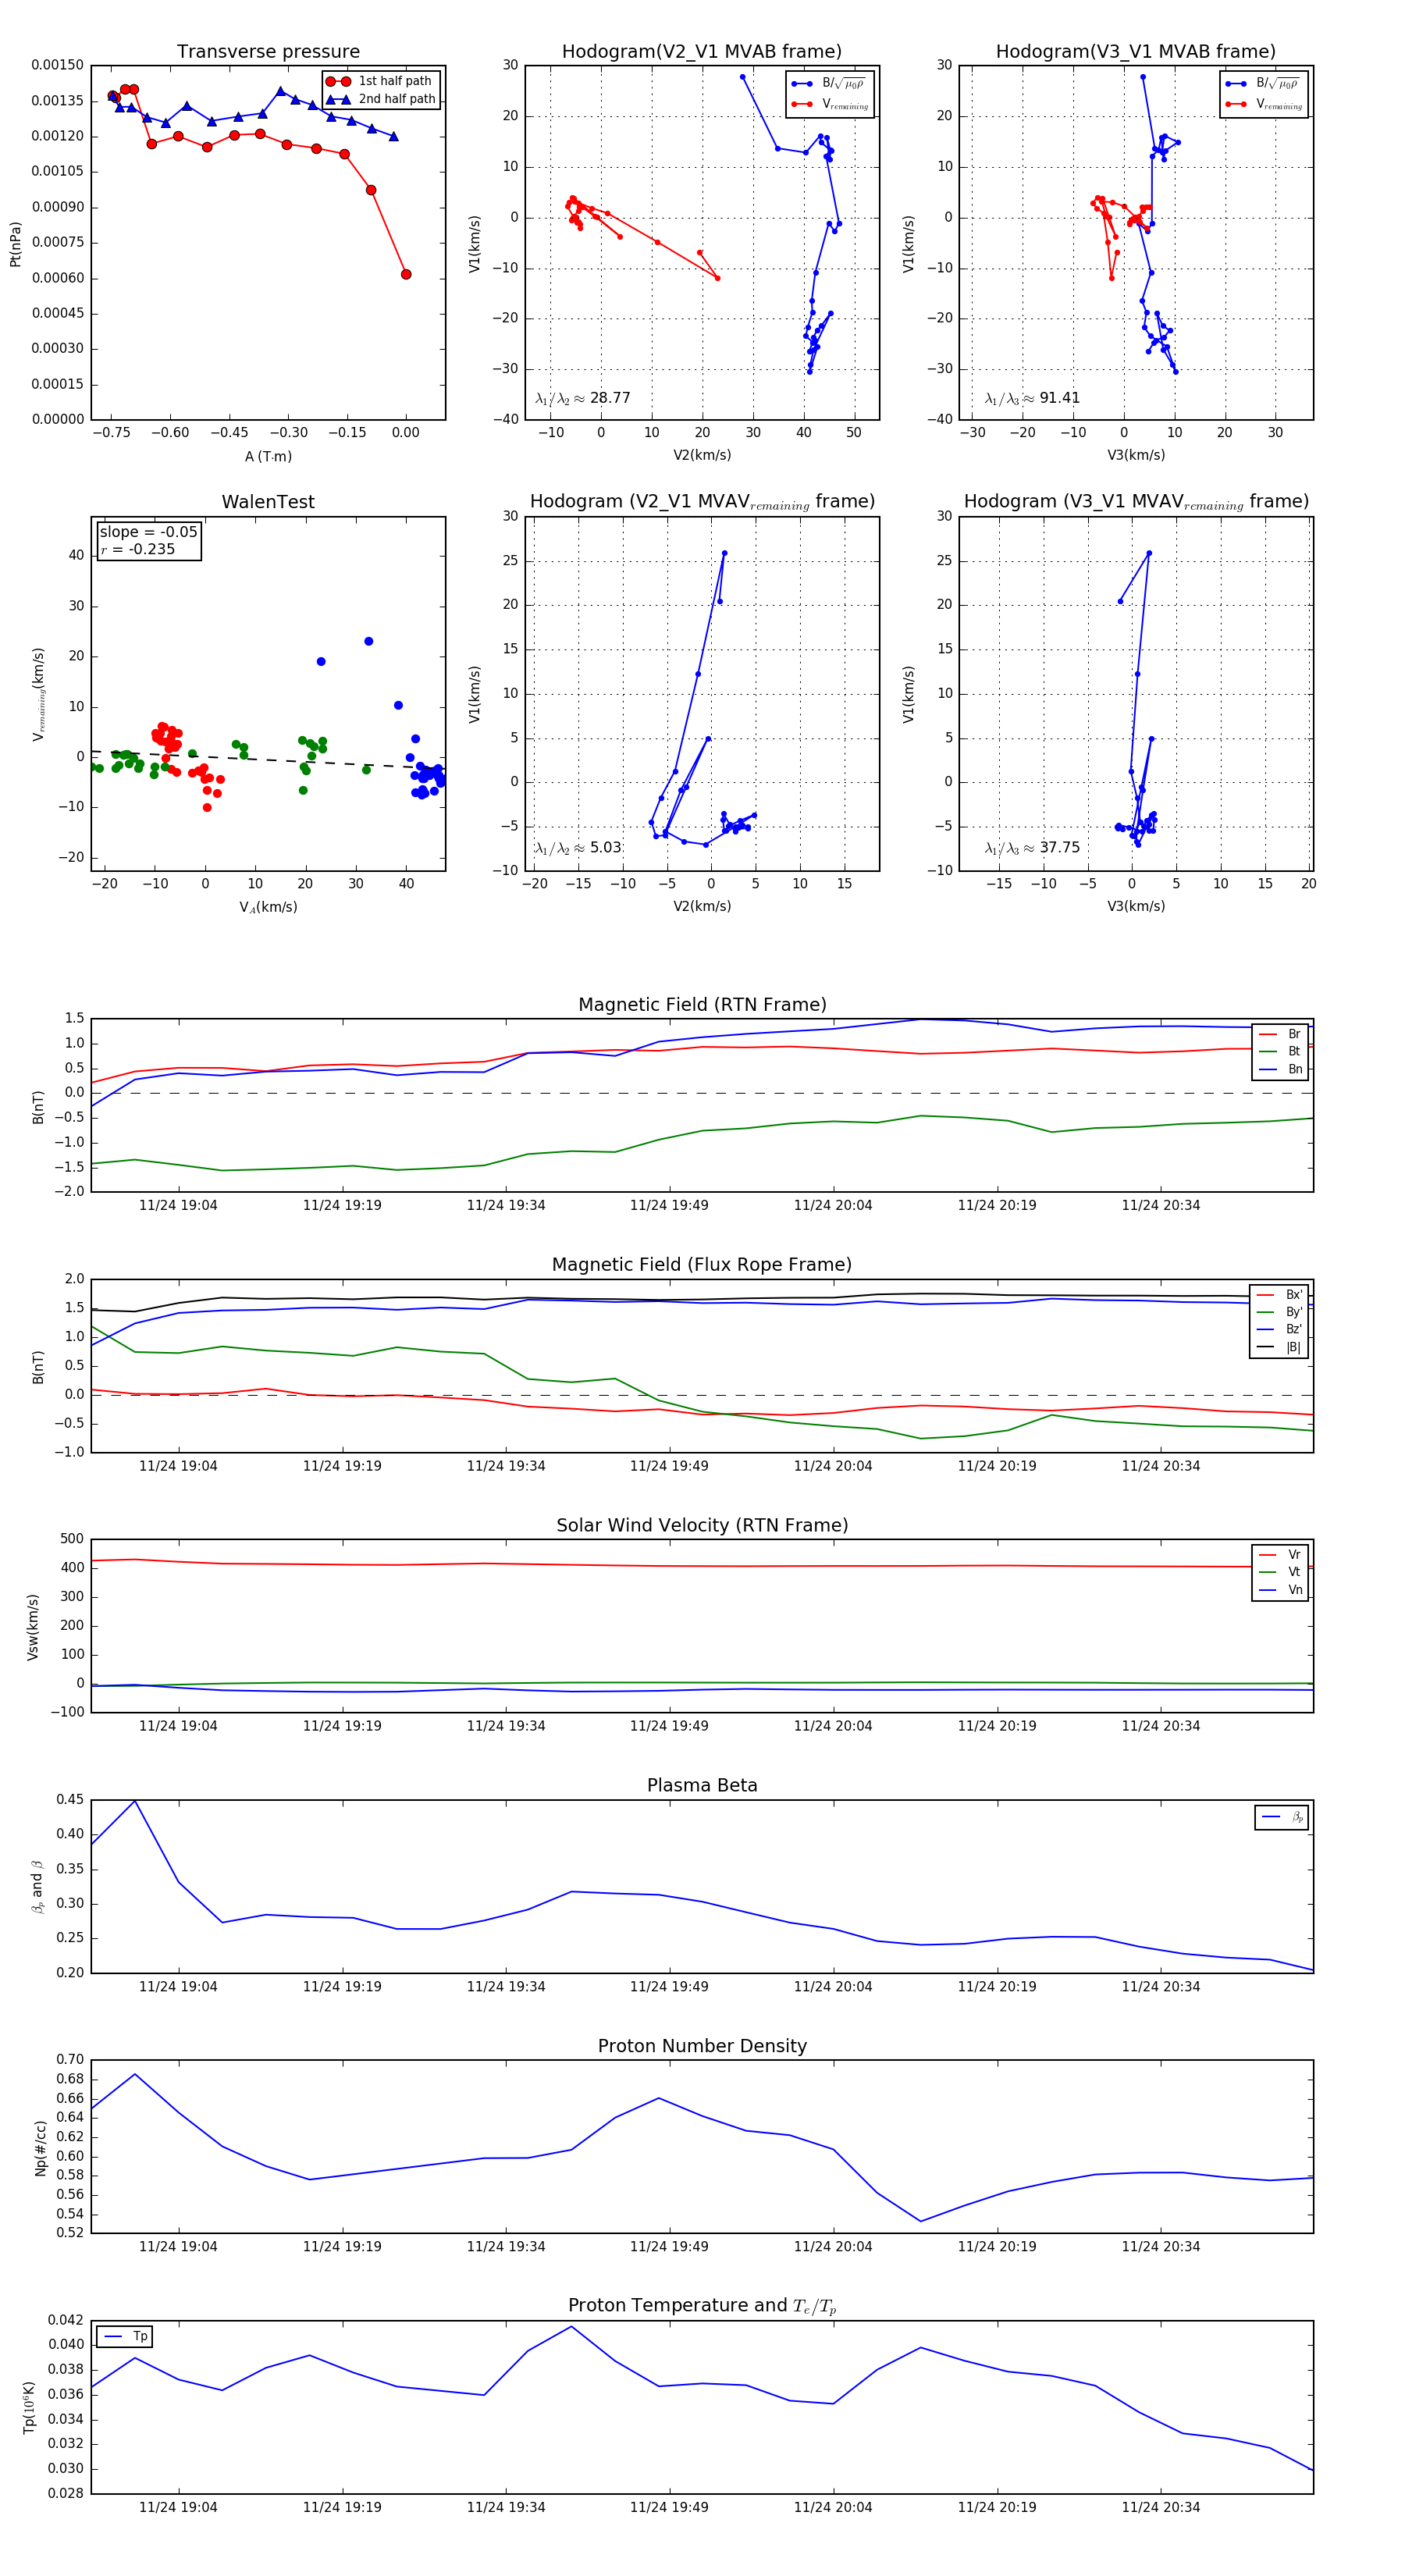Image resolution: width=1405 pixels, height=2576 pixels.
Task: Select the Br legend entry
Action: point(1280,1034)
